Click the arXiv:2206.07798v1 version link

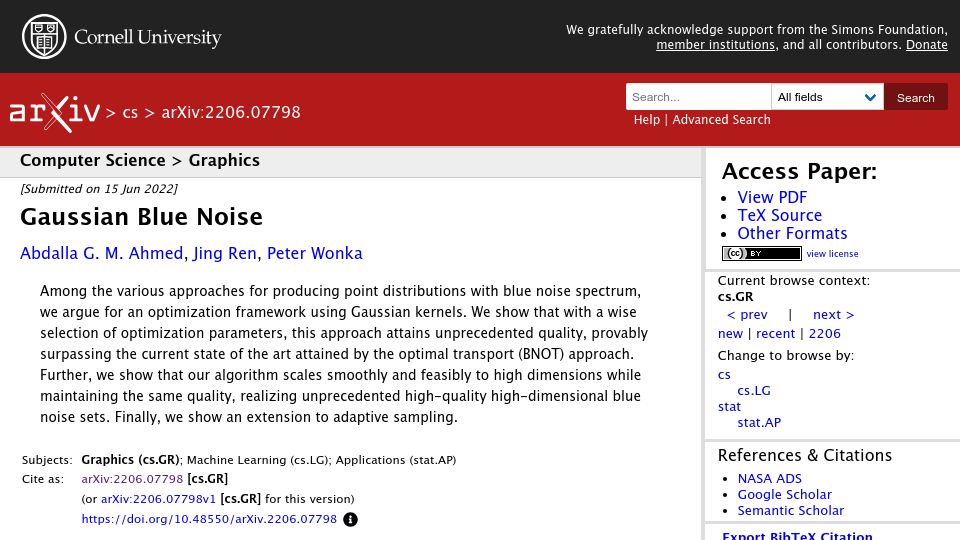point(159,499)
